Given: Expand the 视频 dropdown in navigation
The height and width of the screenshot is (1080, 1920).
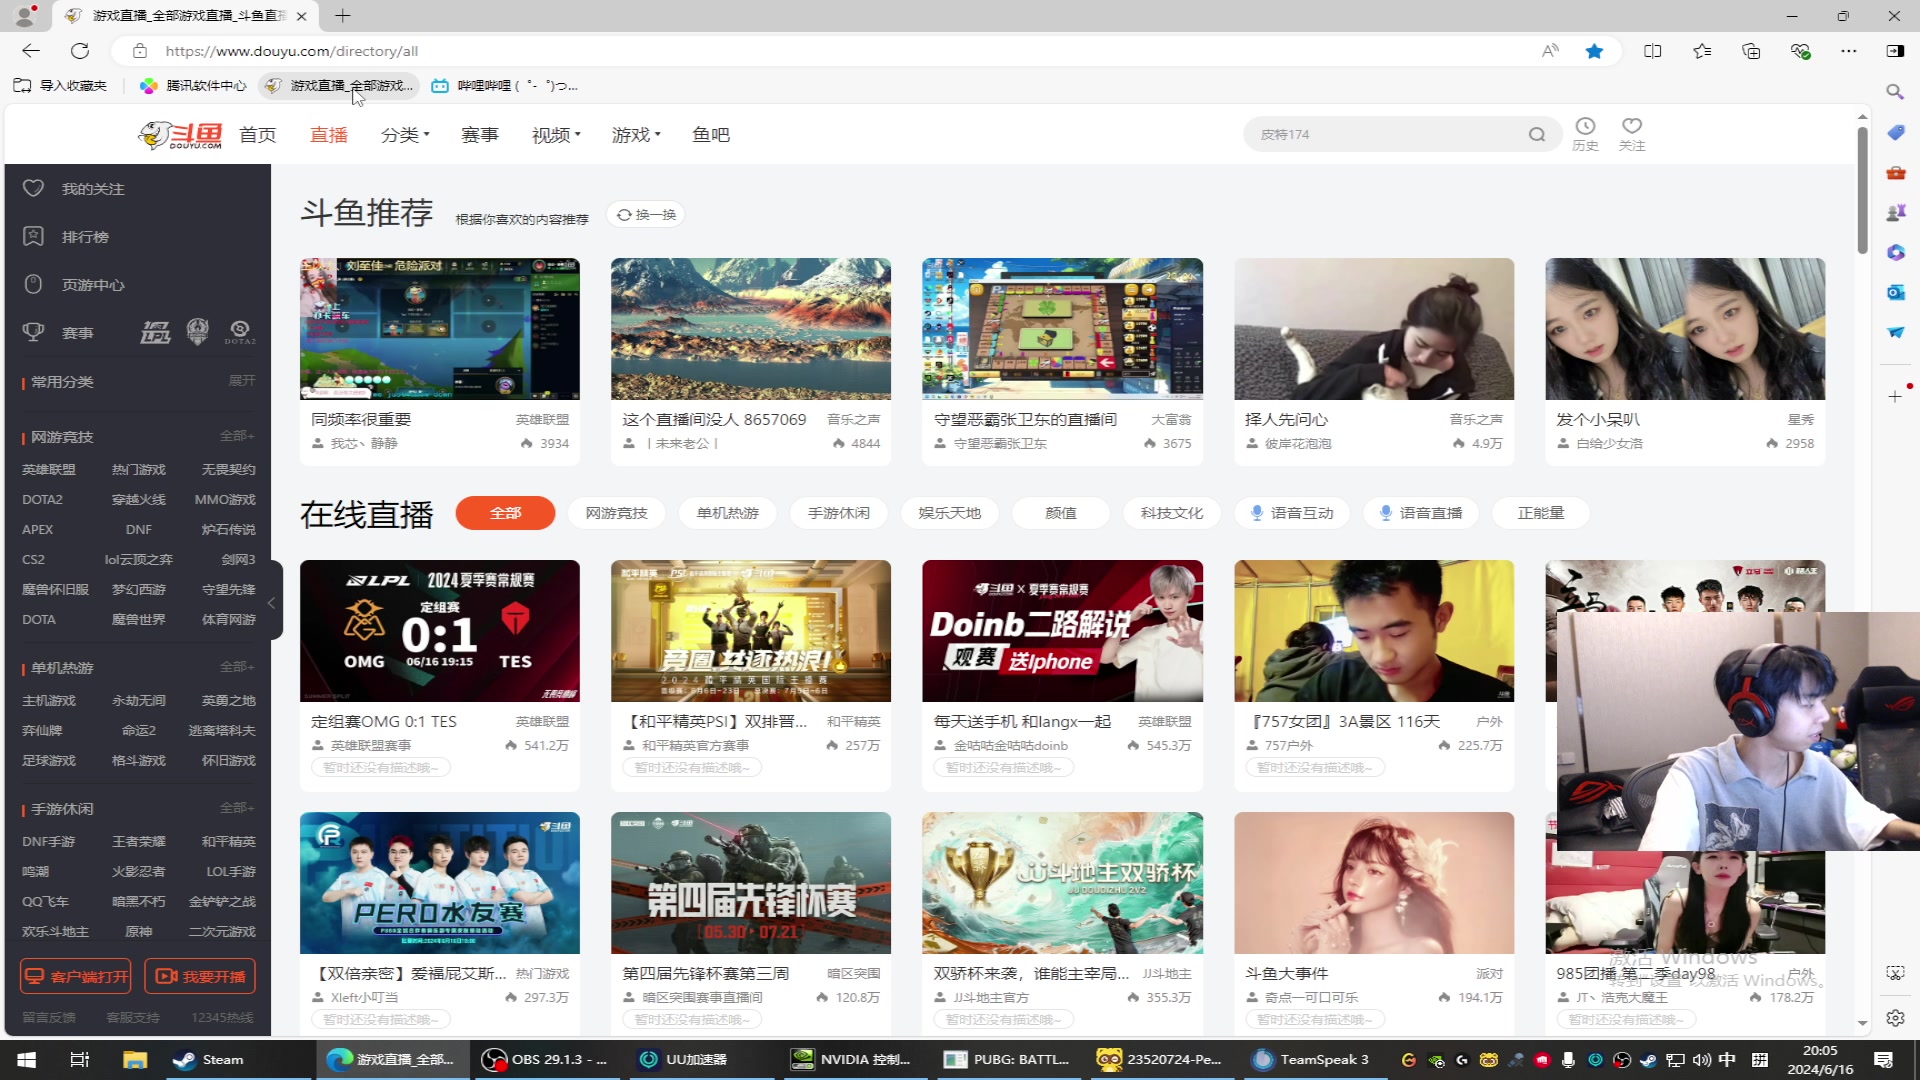Looking at the screenshot, I should click(556, 135).
